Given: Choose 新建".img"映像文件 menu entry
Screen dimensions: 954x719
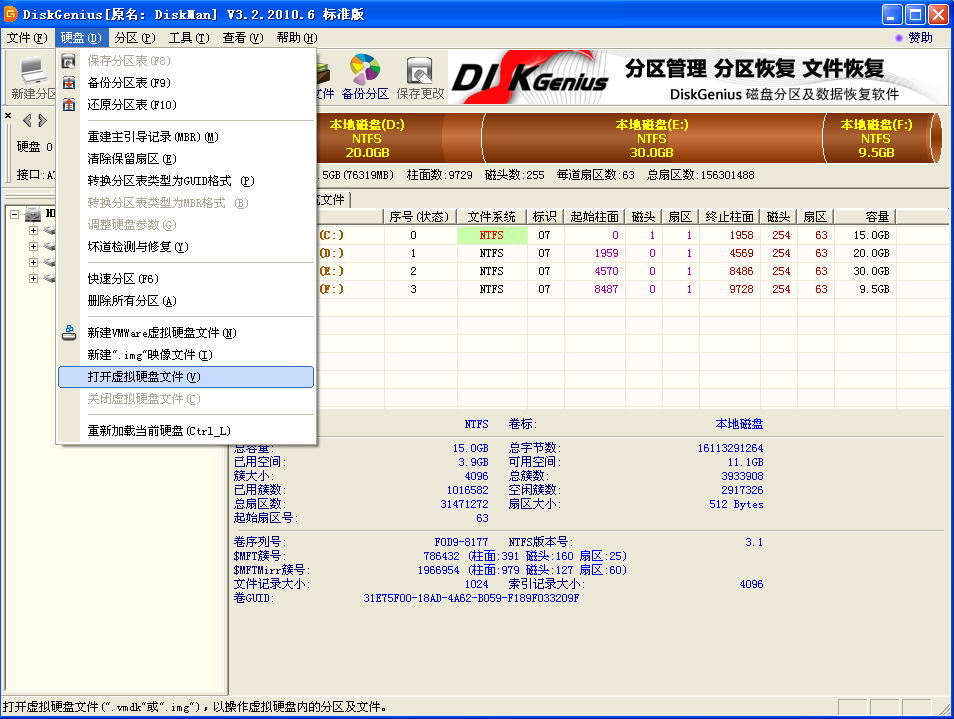Looking at the screenshot, I should (x=186, y=355).
